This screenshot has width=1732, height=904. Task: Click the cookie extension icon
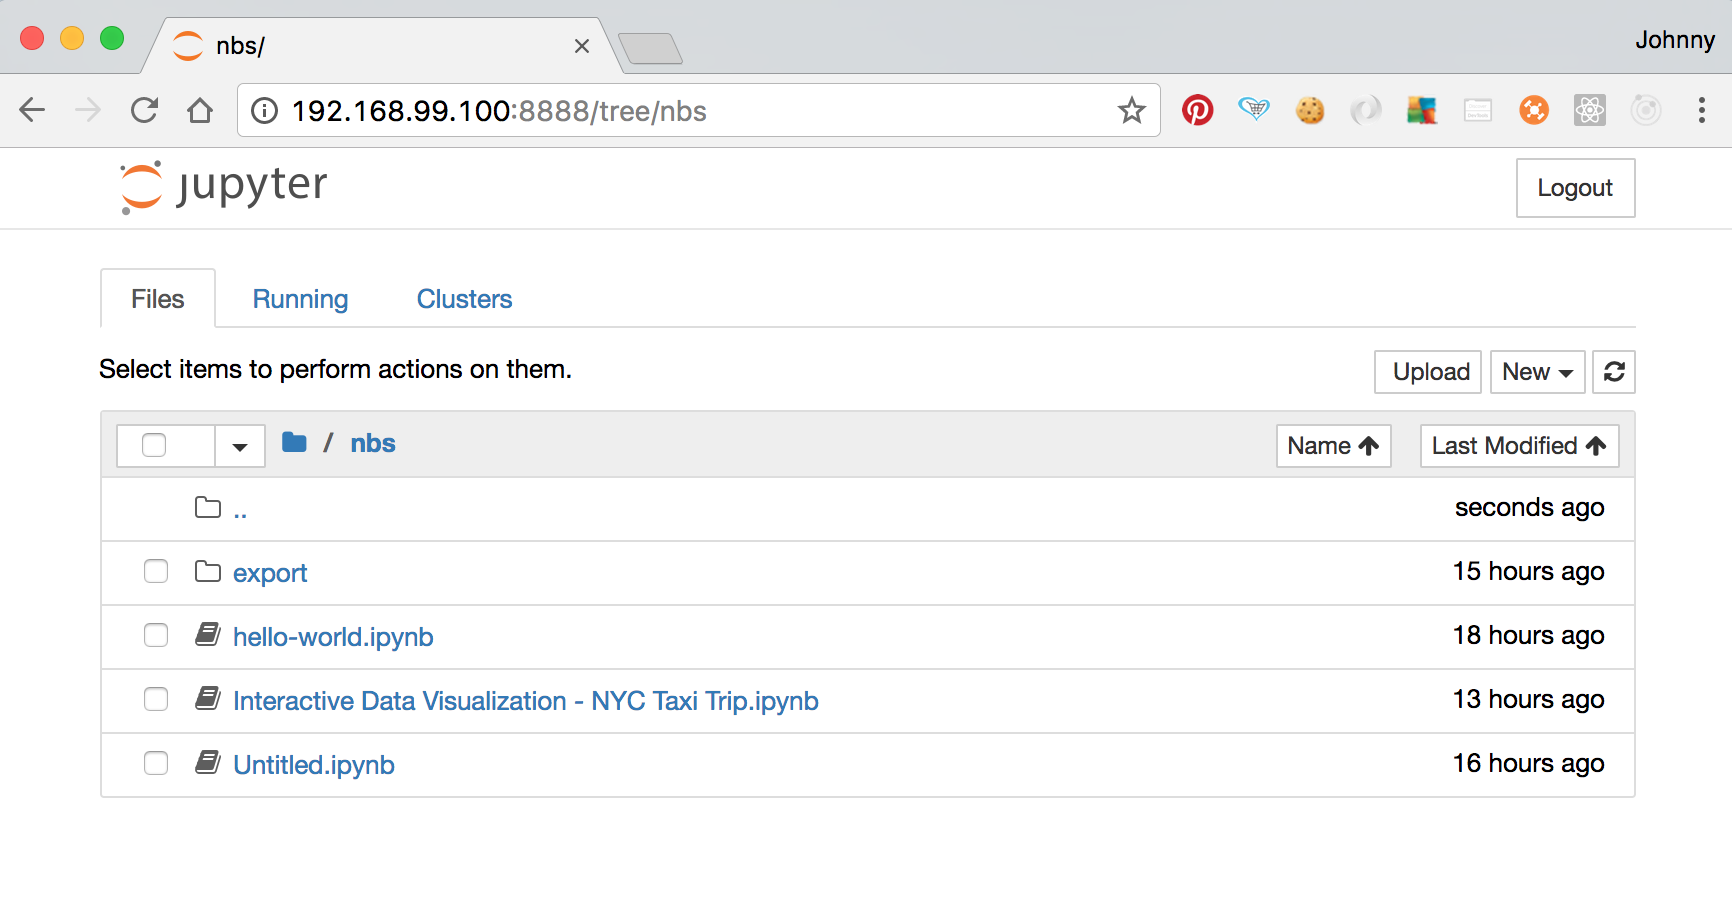pos(1309,110)
